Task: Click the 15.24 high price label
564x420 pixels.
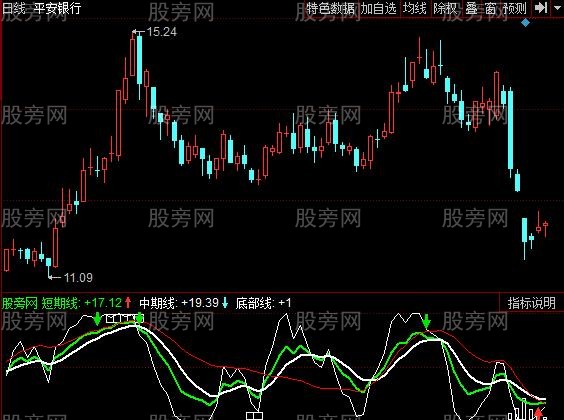Action: pos(162,32)
